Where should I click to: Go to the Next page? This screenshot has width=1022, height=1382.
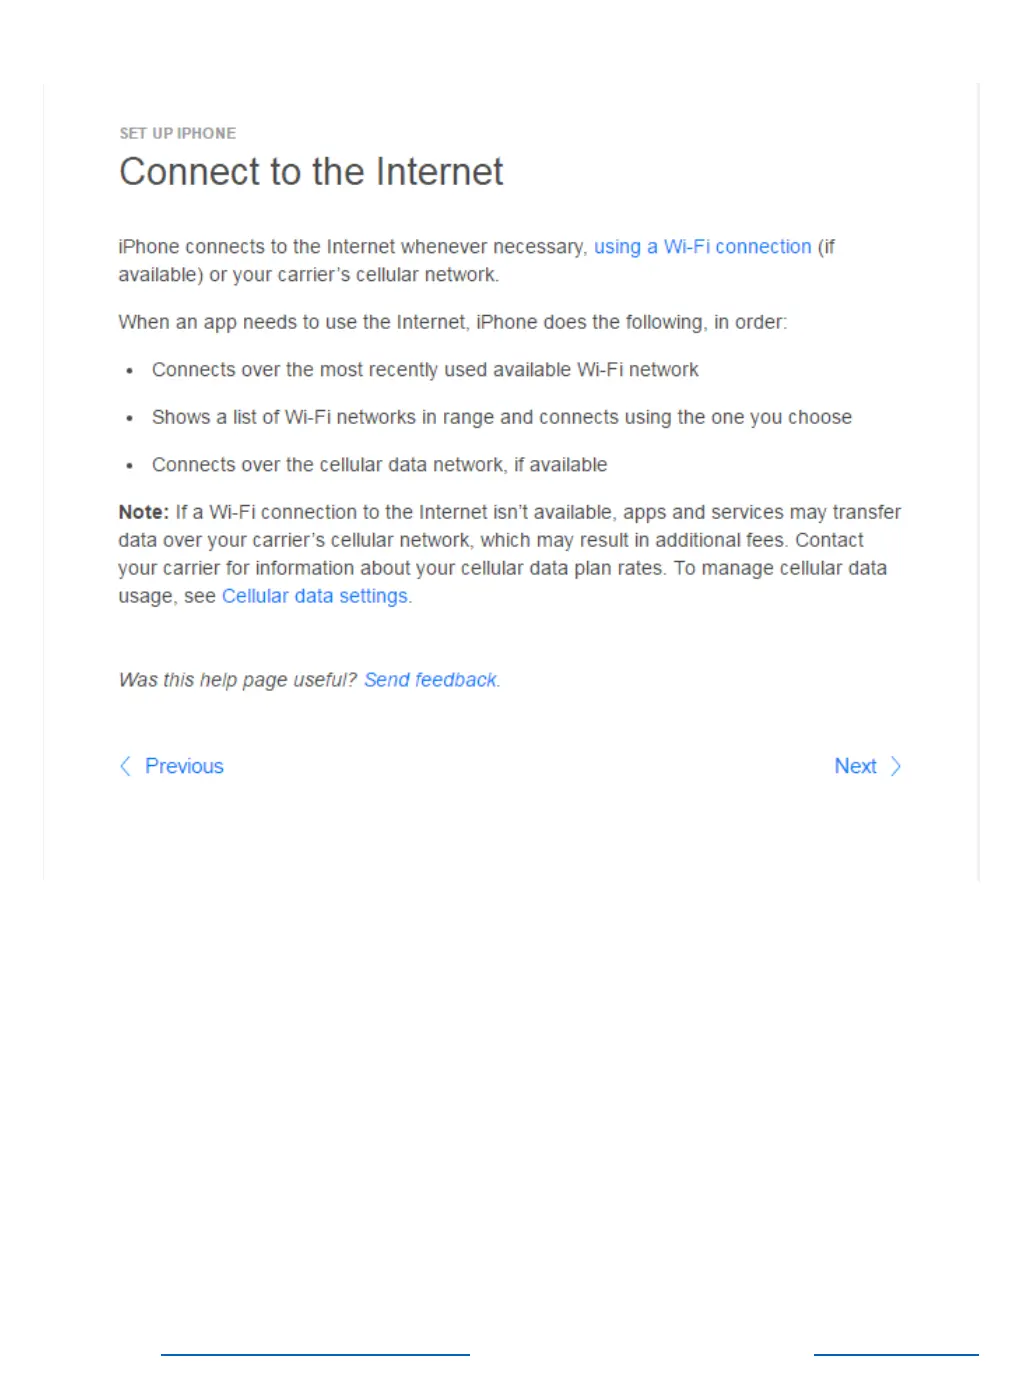(x=856, y=766)
